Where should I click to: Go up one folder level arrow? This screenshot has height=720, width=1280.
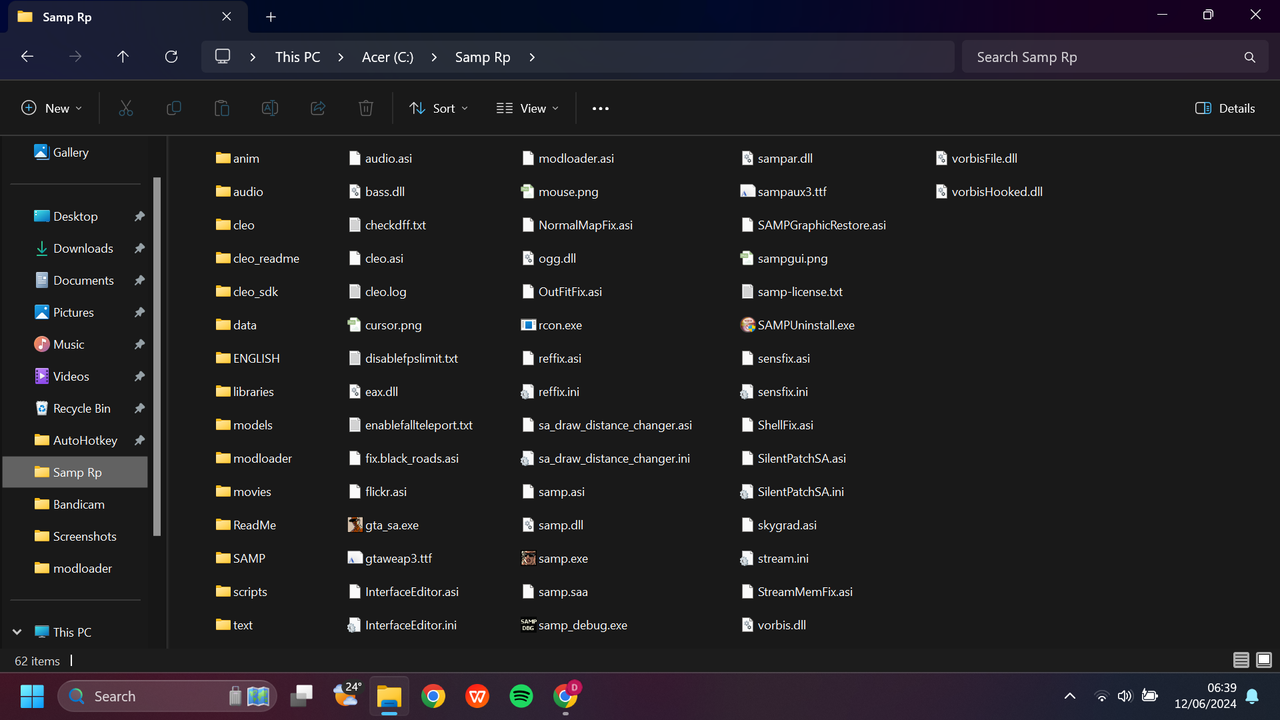click(x=123, y=57)
